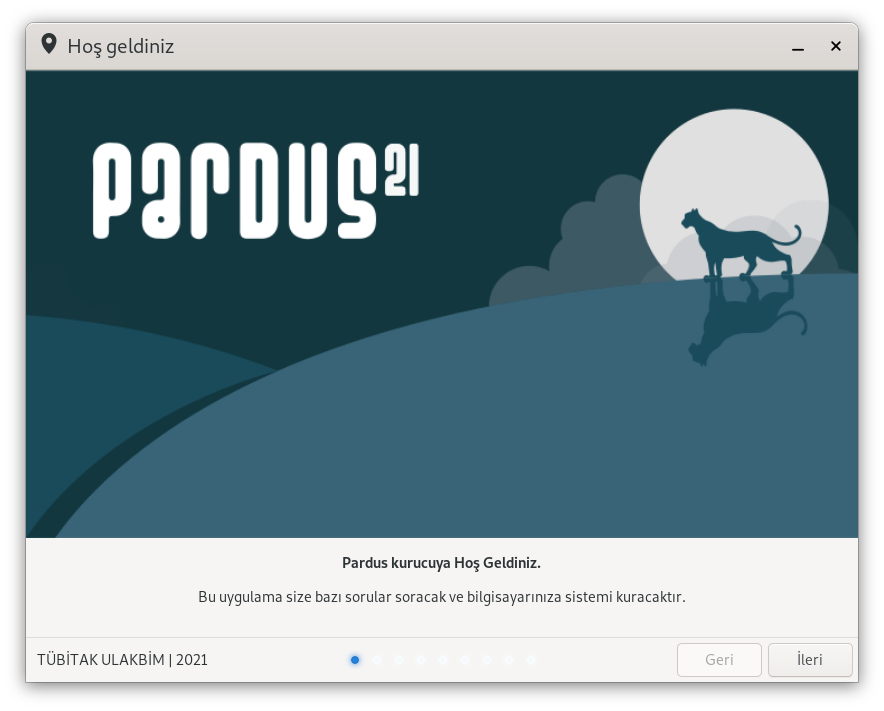
Task: Click the İleri button to continue
Action: (x=810, y=660)
